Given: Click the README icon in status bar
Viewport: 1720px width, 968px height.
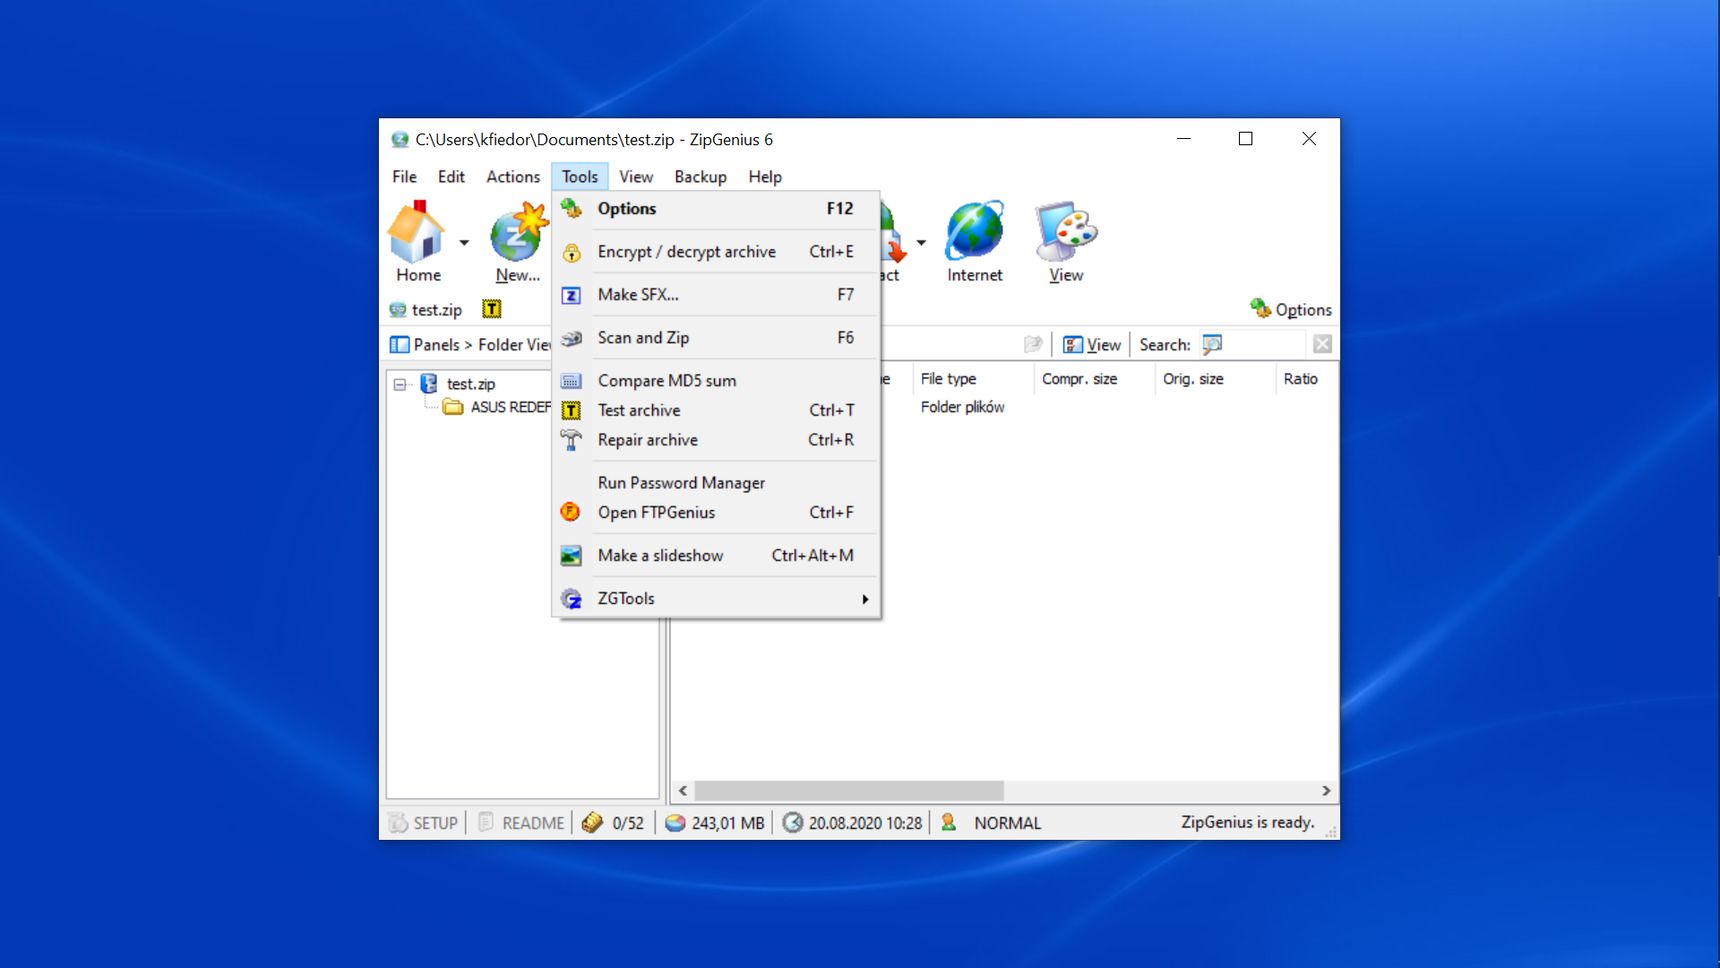Looking at the screenshot, I should (486, 822).
